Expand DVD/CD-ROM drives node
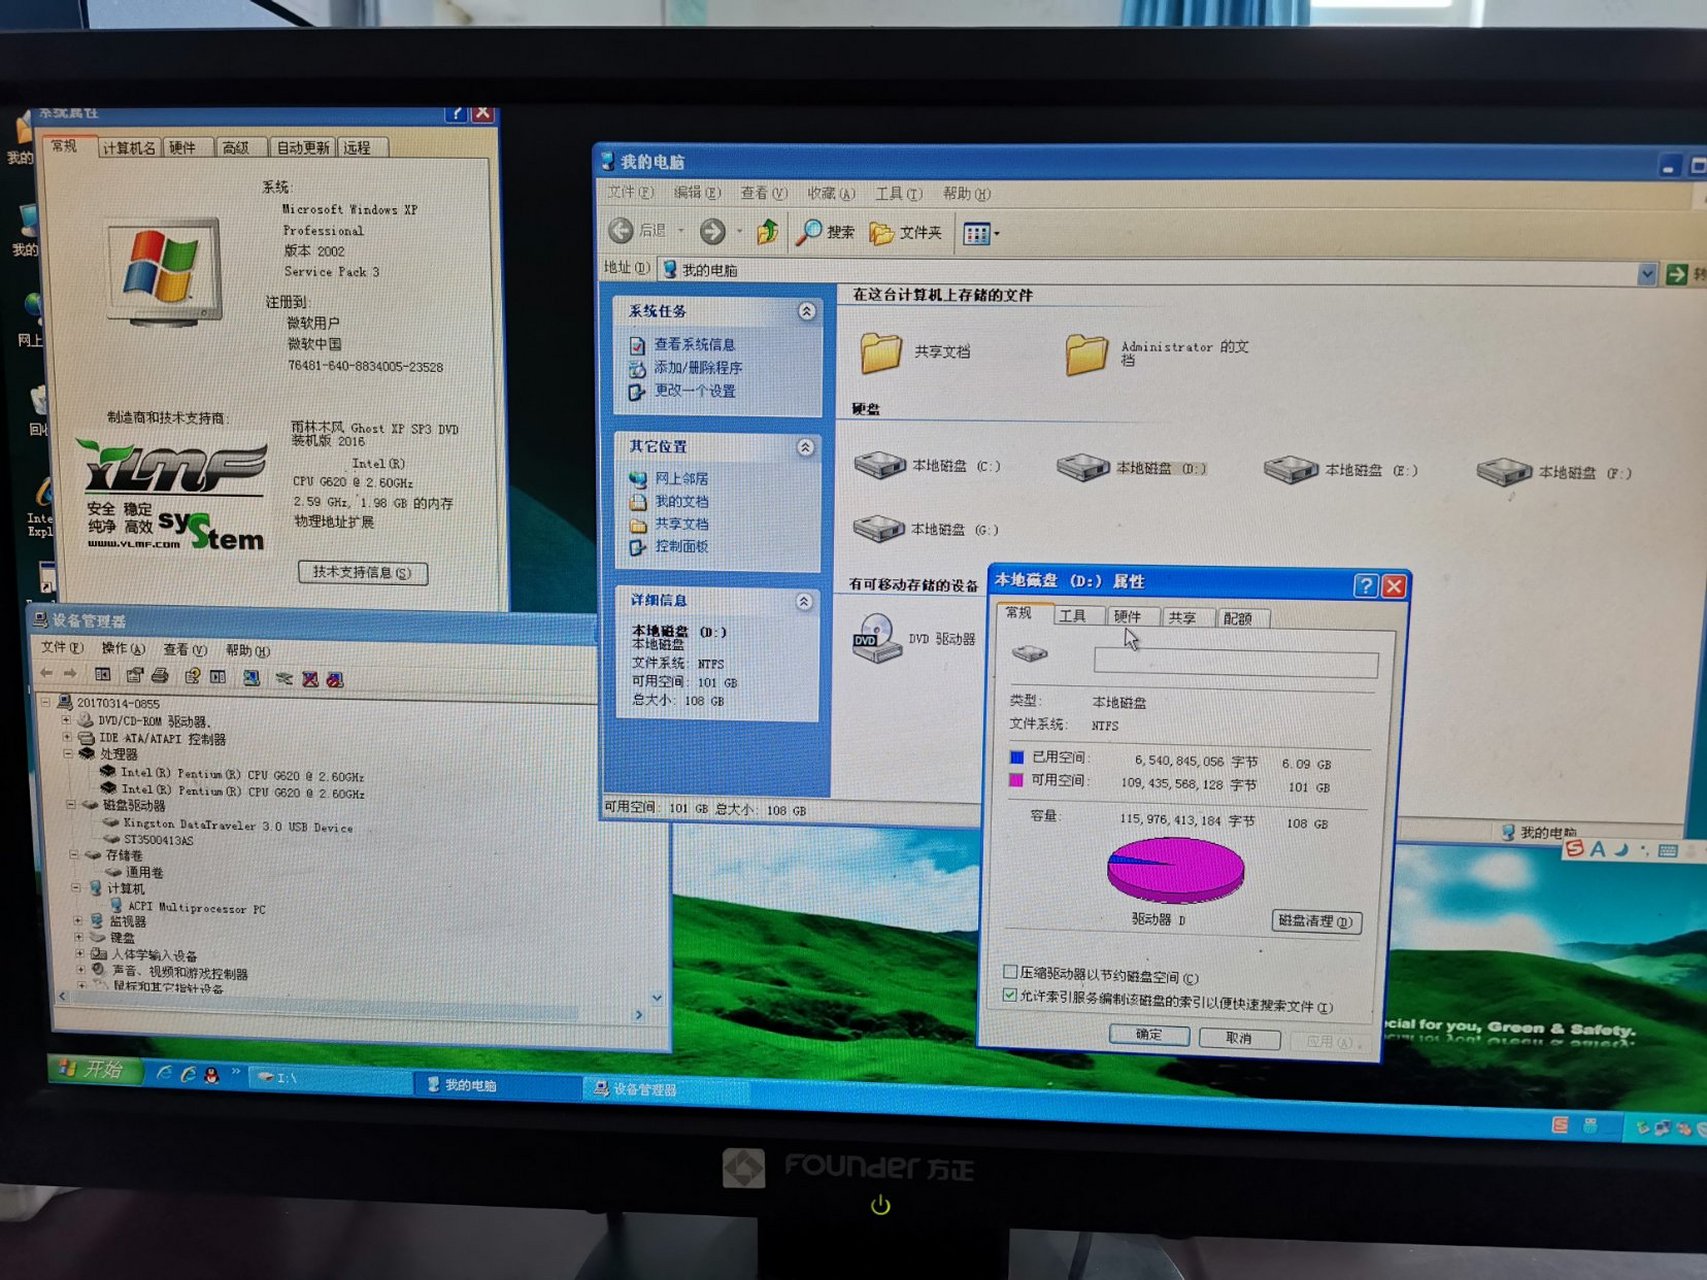The image size is (1707, 1280). [66, 720]
